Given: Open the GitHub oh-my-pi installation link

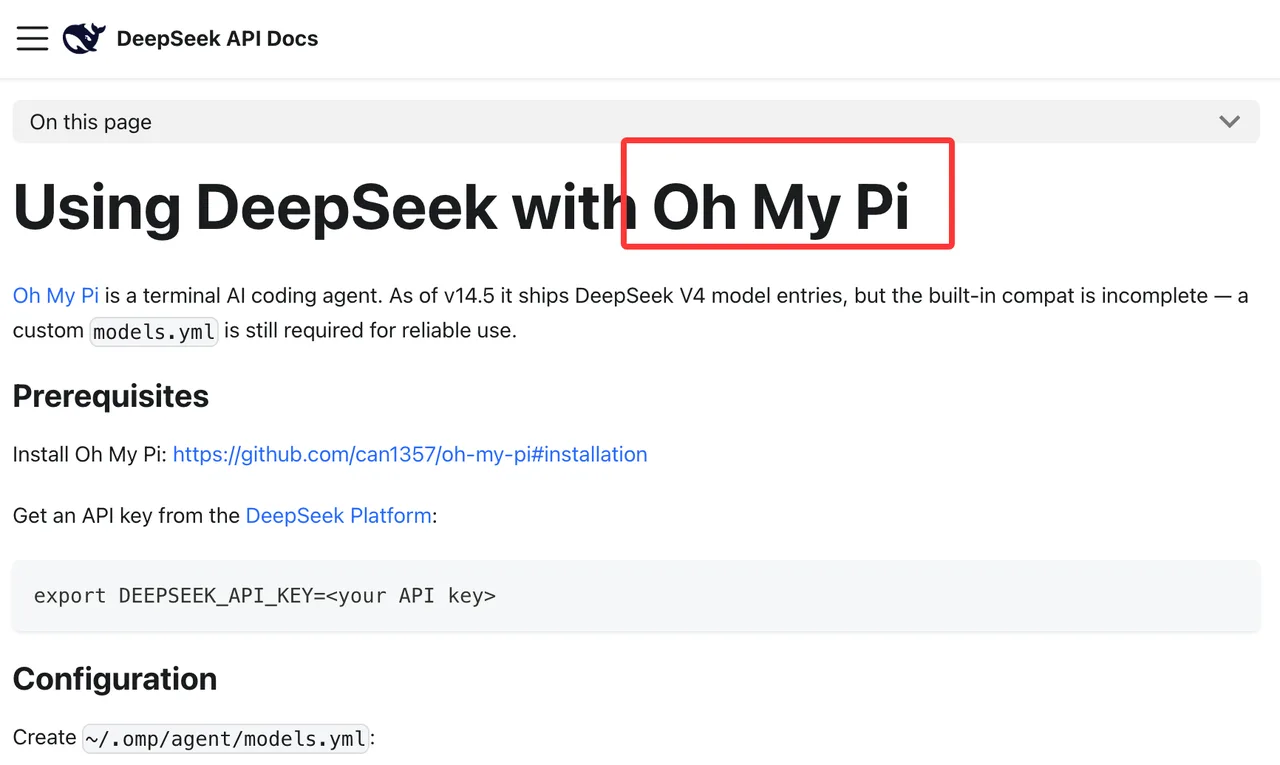Looking at the screenshot, I should click(410, 454).
